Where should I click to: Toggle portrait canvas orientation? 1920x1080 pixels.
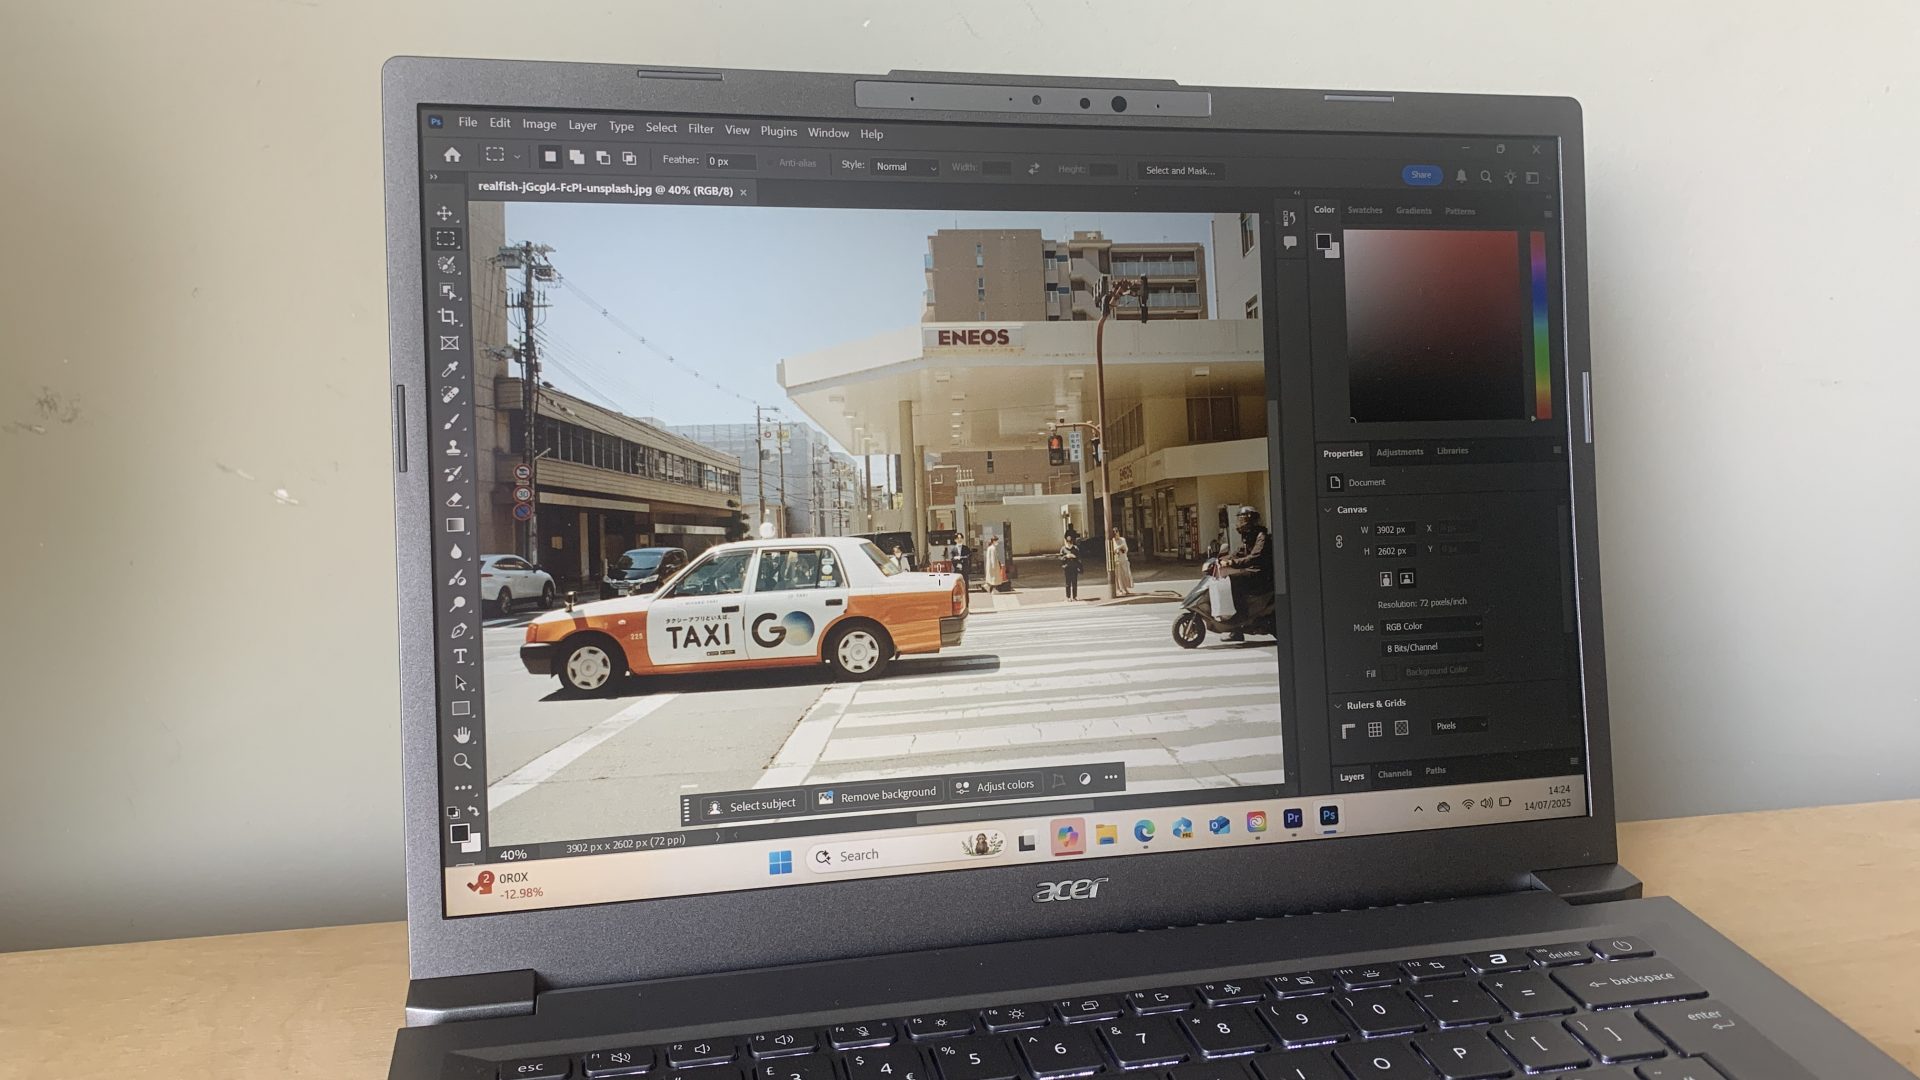[x=1386, y=579]
